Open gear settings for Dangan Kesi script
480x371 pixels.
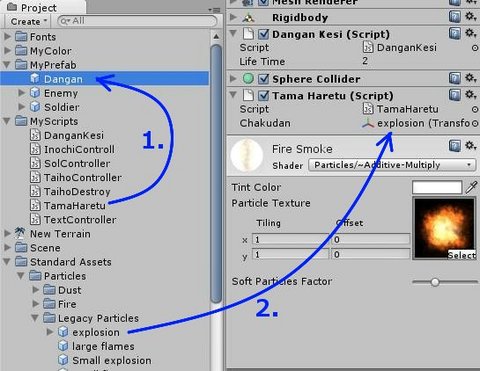click(471, 33)
